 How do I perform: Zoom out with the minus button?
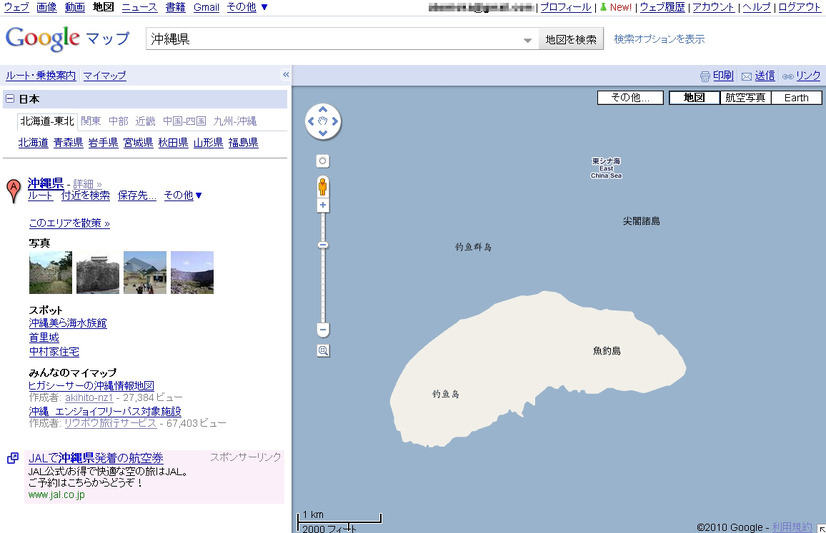coord(323,330)
